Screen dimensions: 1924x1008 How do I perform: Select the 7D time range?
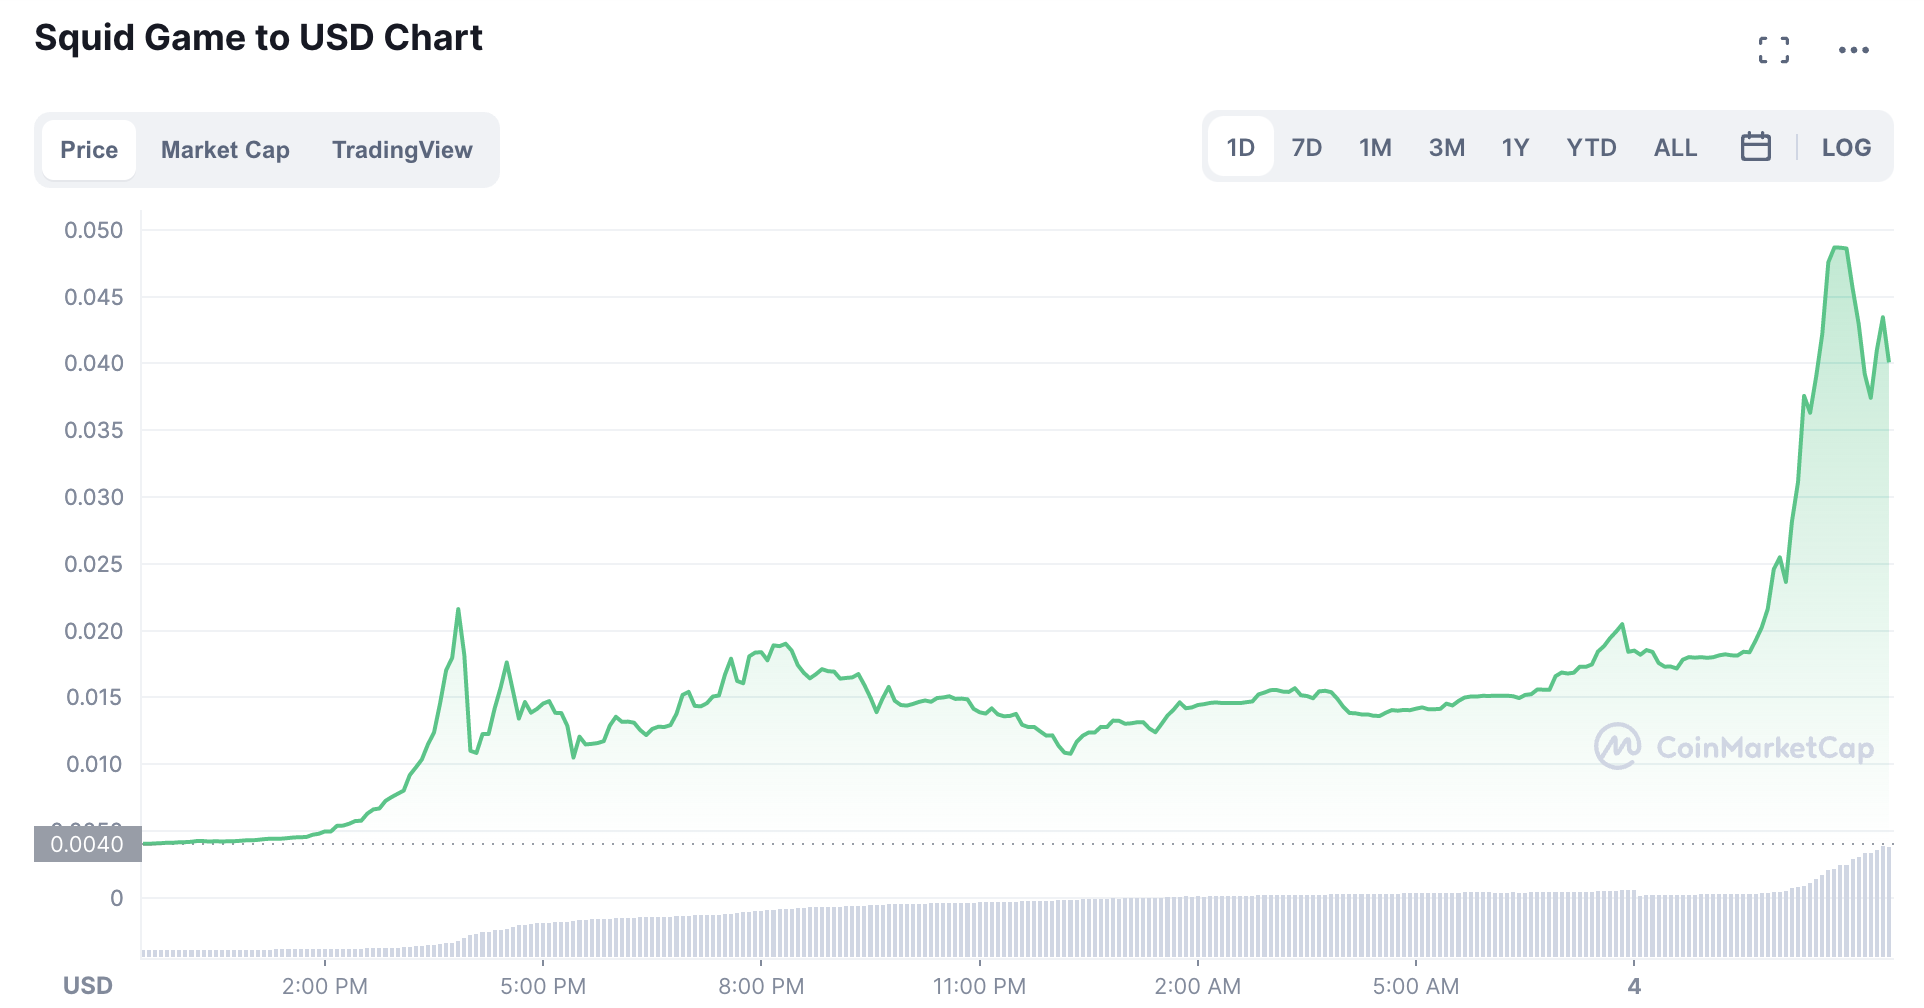coord(1306,147)
